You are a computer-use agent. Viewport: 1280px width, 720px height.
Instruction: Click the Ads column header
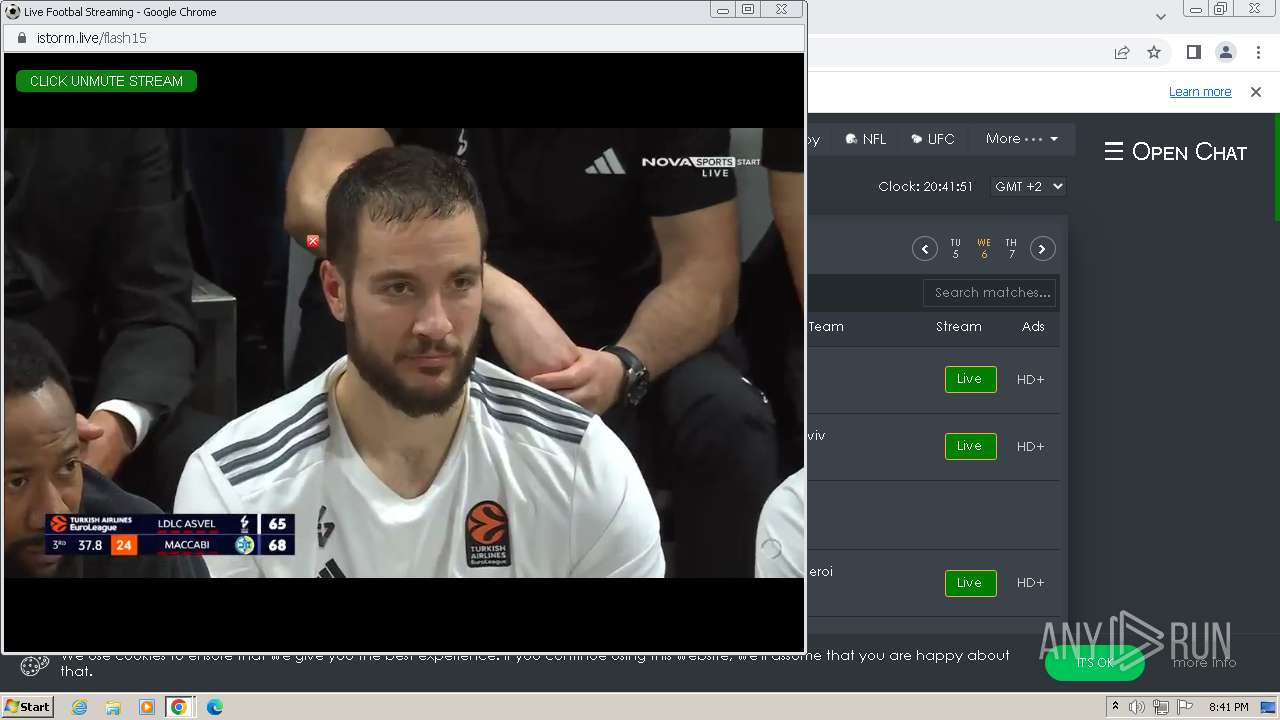point(1033,327)
